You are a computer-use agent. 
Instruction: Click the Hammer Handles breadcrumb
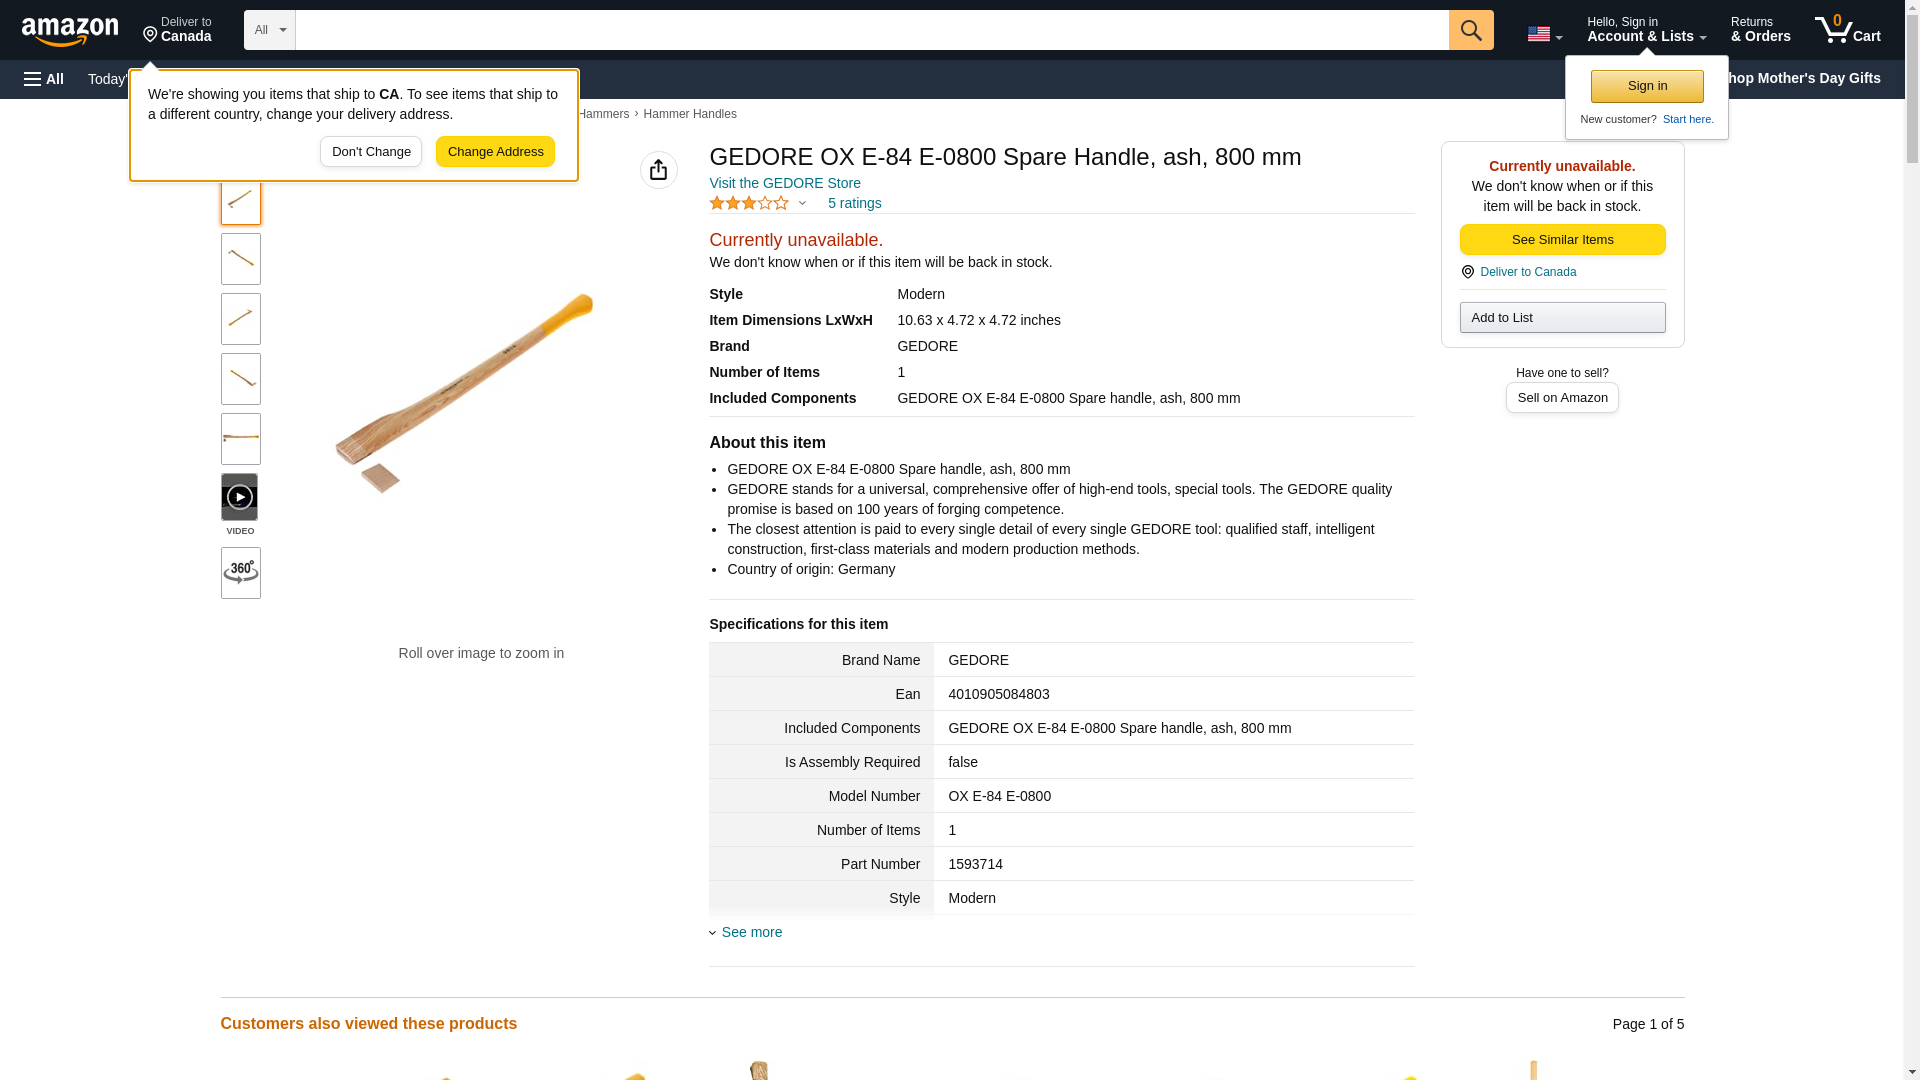[689, 114]
